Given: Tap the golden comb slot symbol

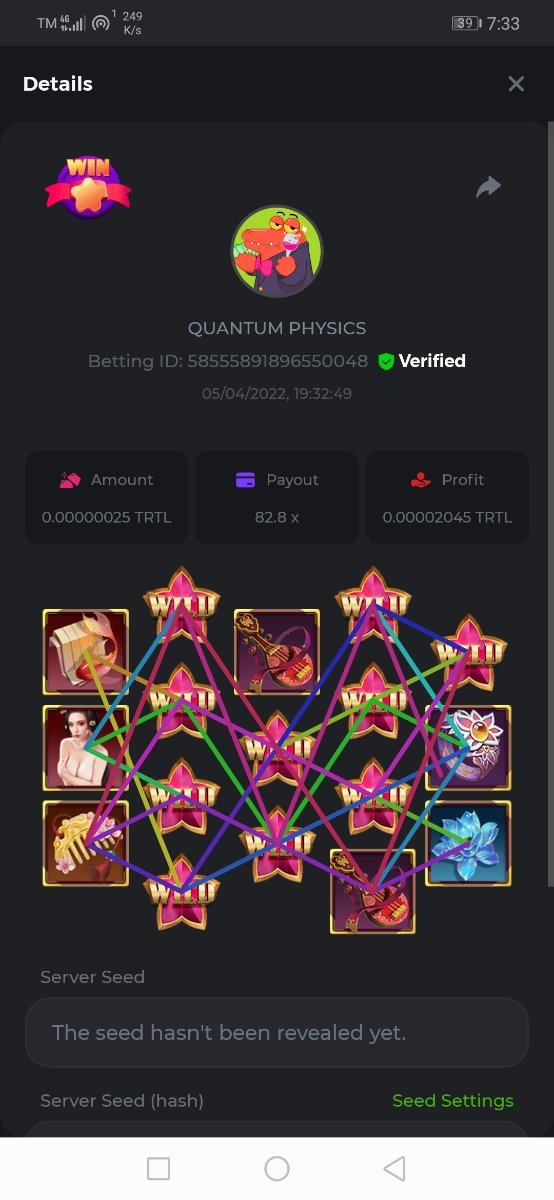Looking at the screenshot, I should click(x=85, y=843).
